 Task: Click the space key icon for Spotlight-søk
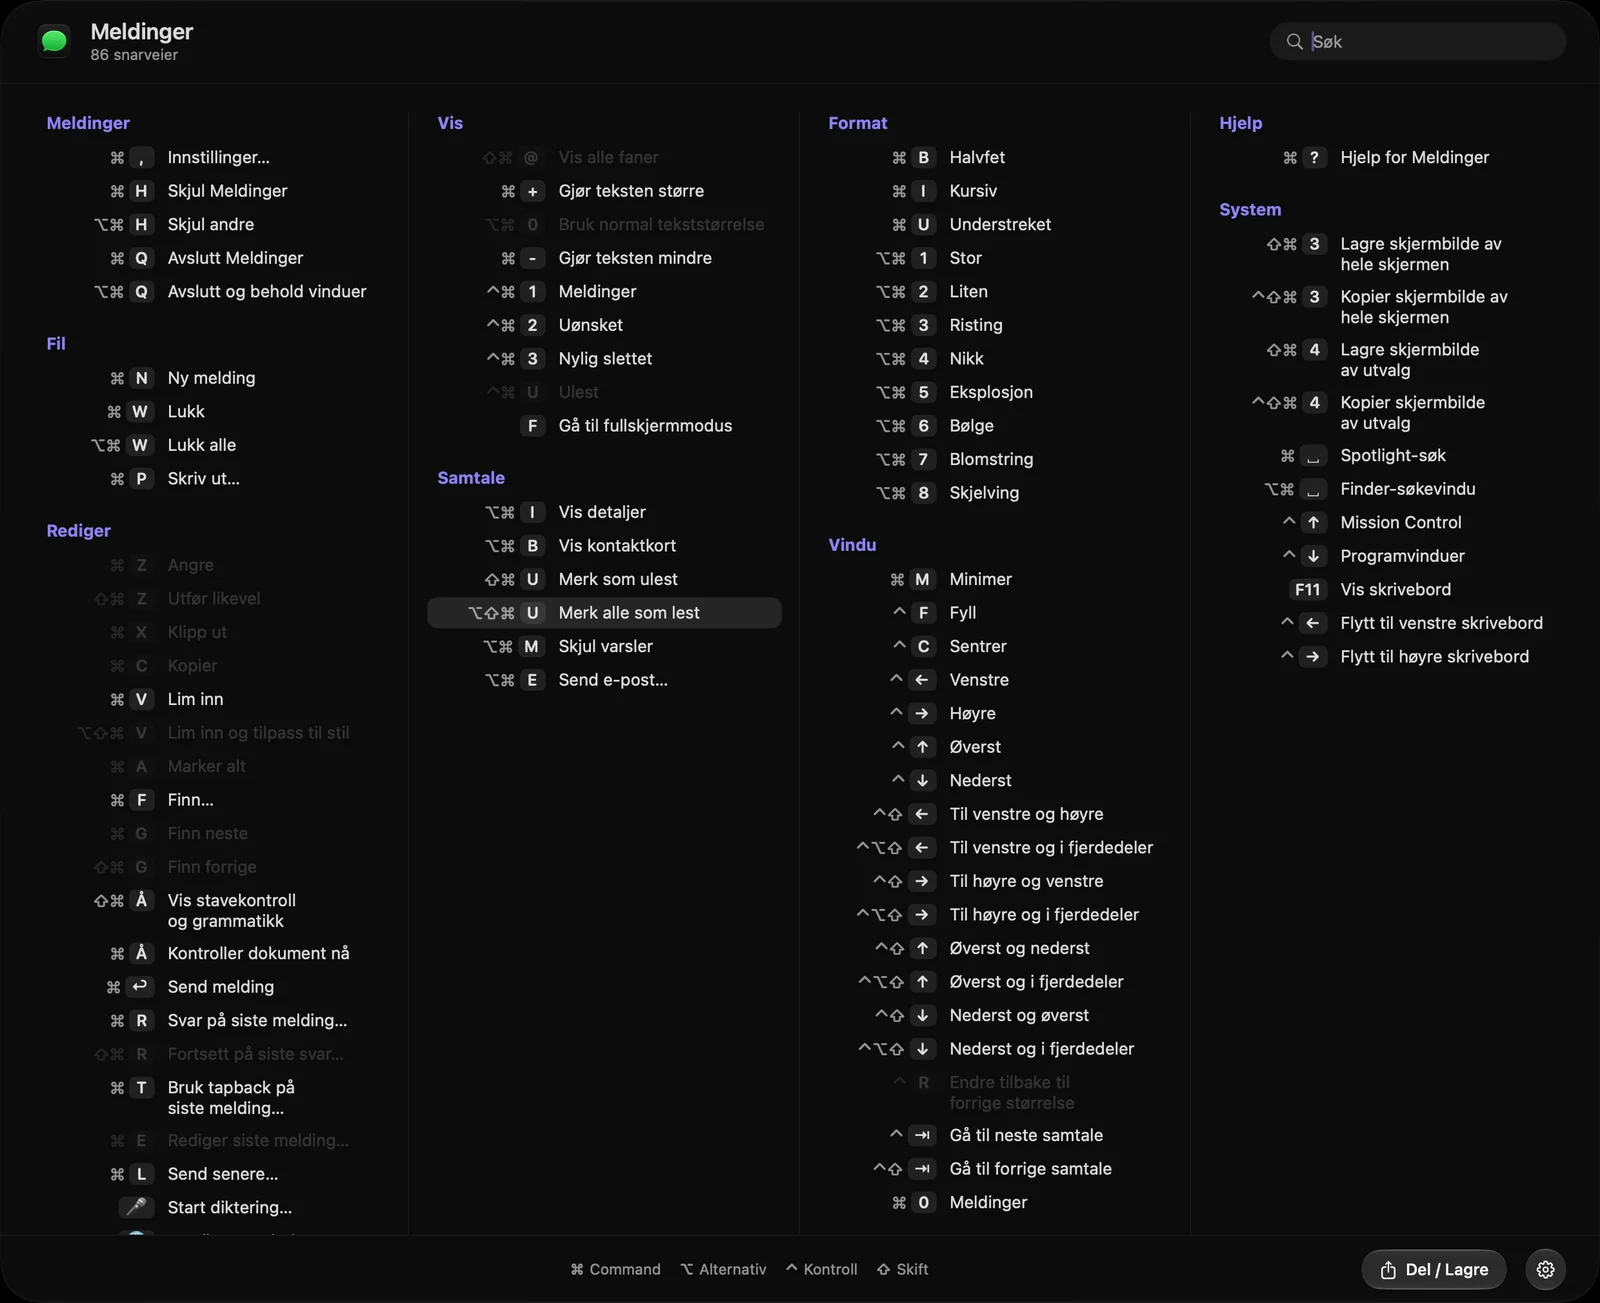[x=1313, y=456]
